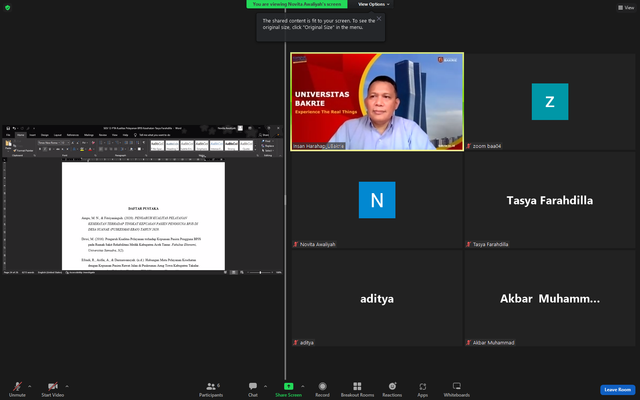The image size is (640, 400).
Task: Click Format Painter in Word clipboard group
Action: point(23,151)
